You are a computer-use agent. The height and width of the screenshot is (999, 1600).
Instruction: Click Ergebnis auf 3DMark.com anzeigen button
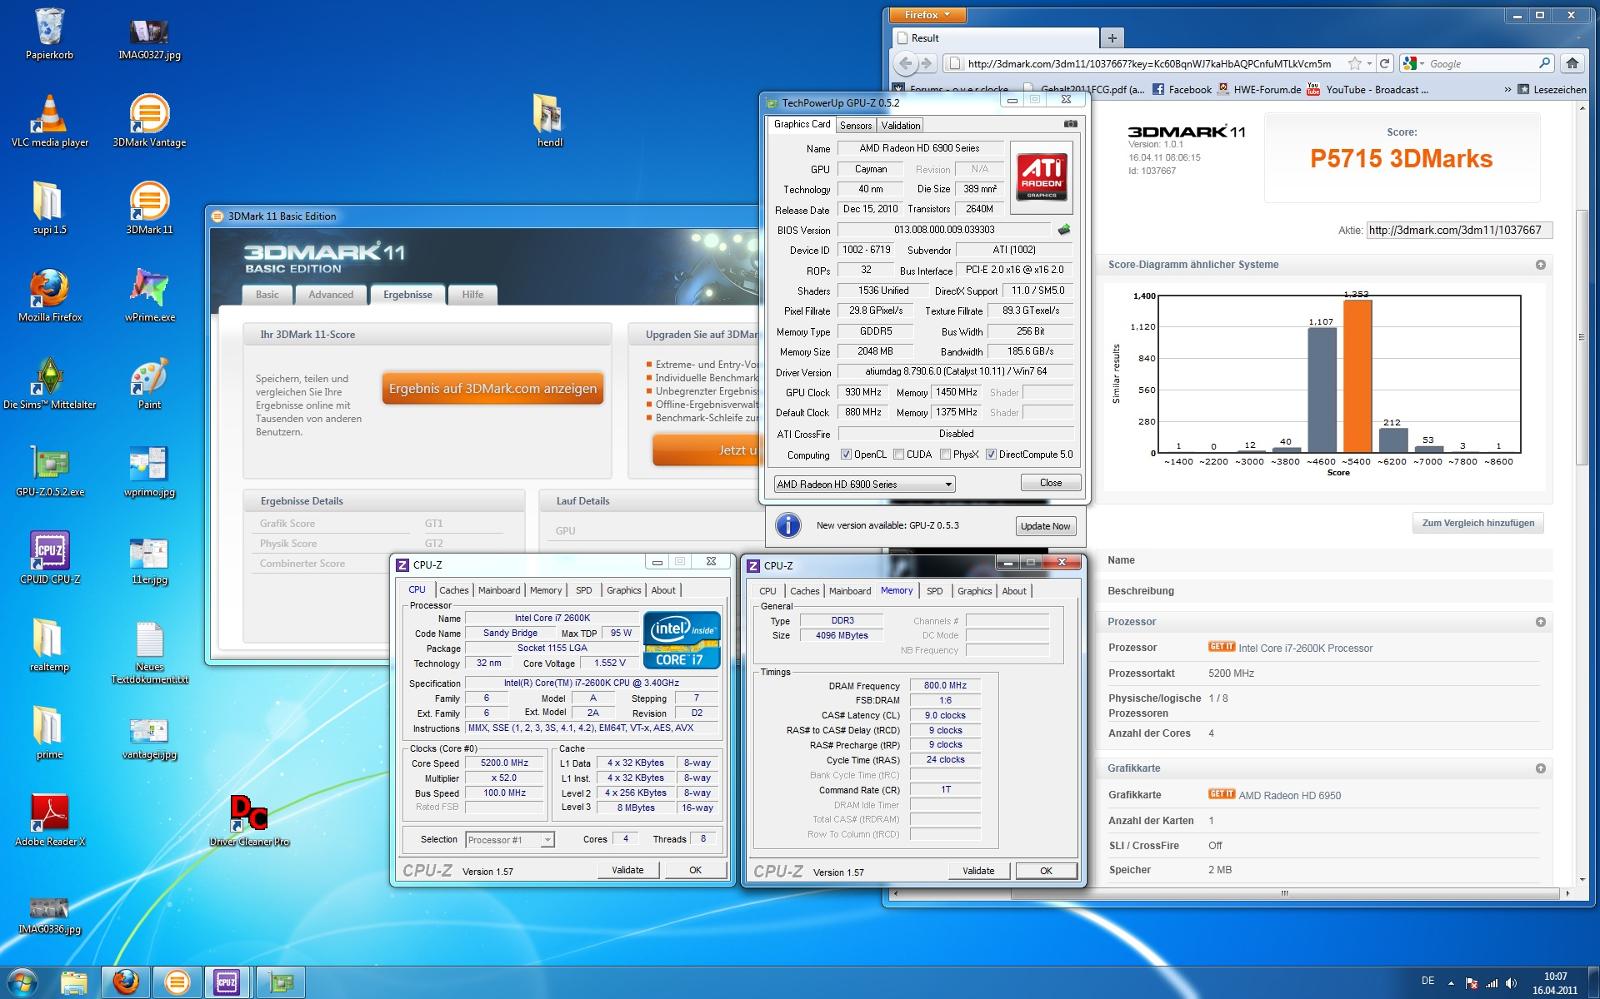pyautogui.click(x=492, y=389)
